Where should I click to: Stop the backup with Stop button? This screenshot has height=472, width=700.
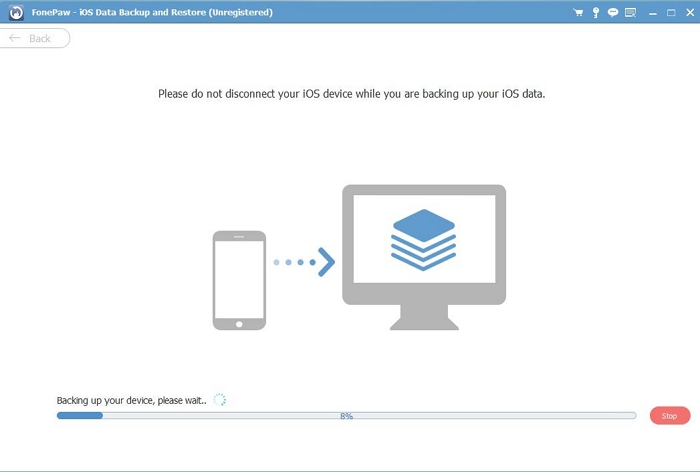(x=670, y=416)
